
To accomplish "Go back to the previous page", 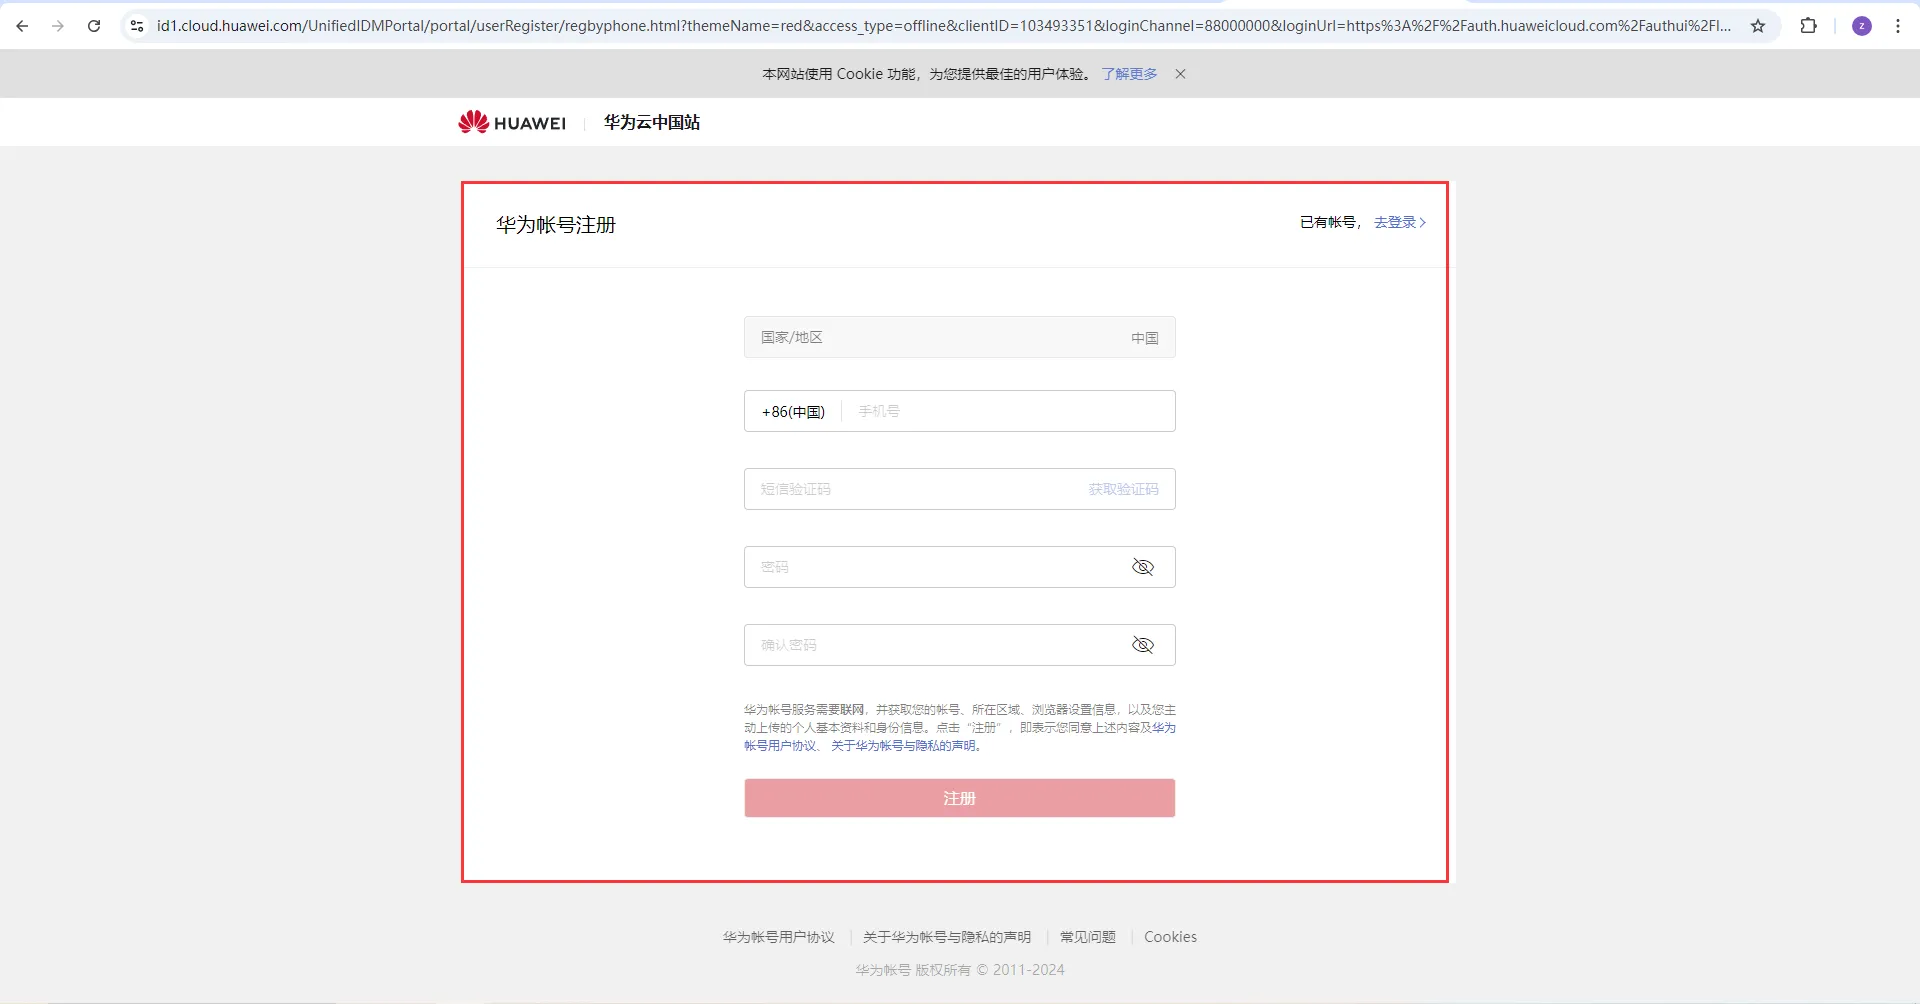I will click(x=22, y=26).
